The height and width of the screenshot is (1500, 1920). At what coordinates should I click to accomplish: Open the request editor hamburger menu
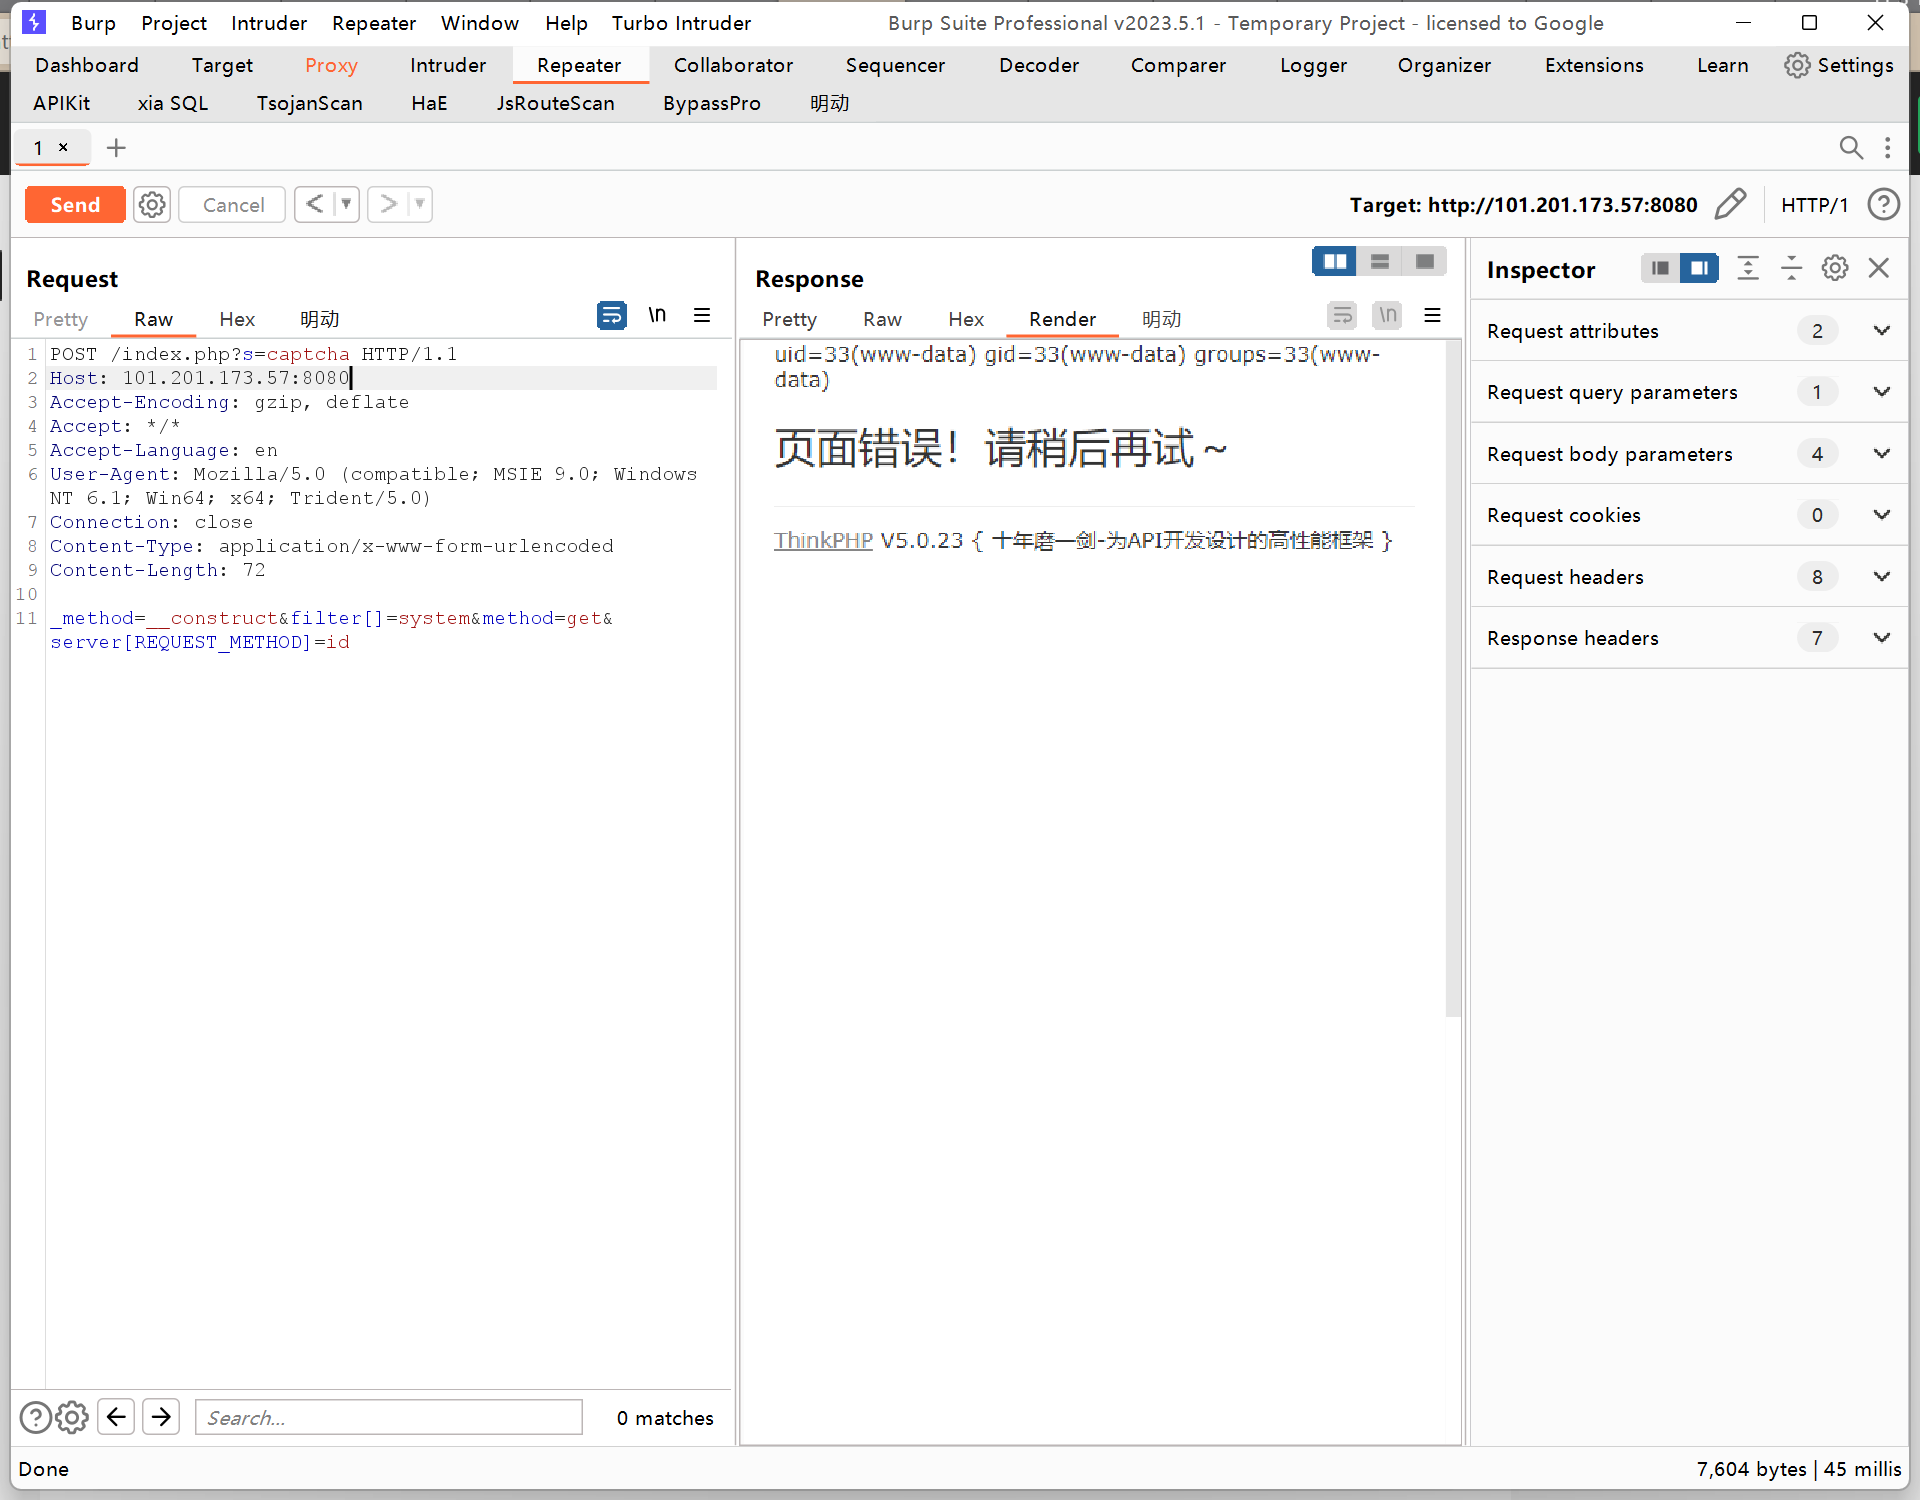tap(702, 316)
